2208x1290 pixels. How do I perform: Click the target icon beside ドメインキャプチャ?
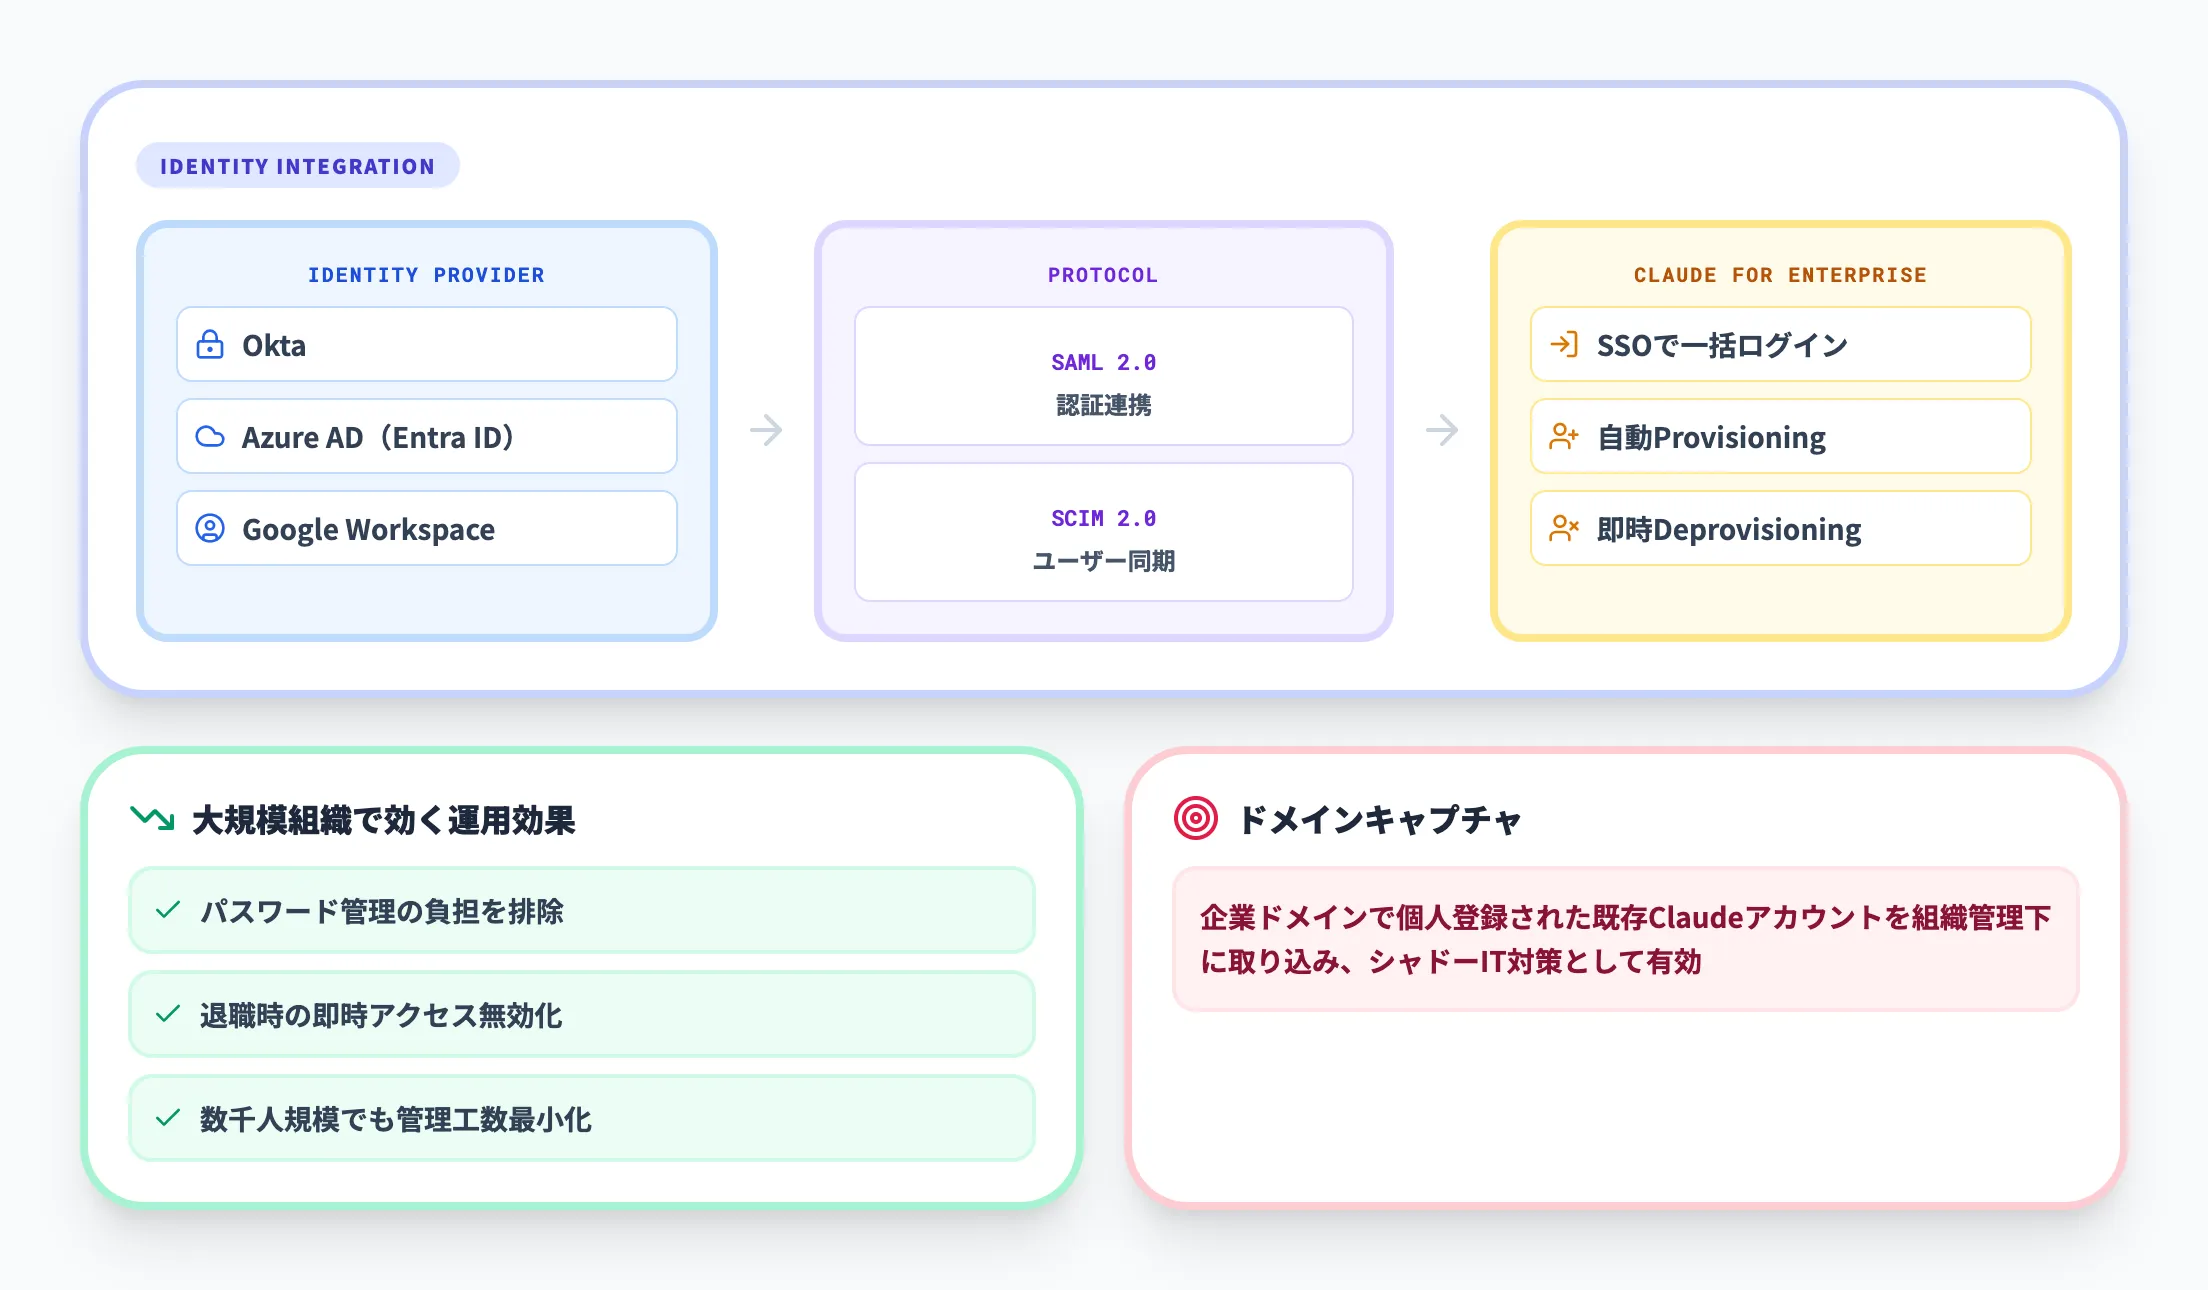(x=1196, y=818)
